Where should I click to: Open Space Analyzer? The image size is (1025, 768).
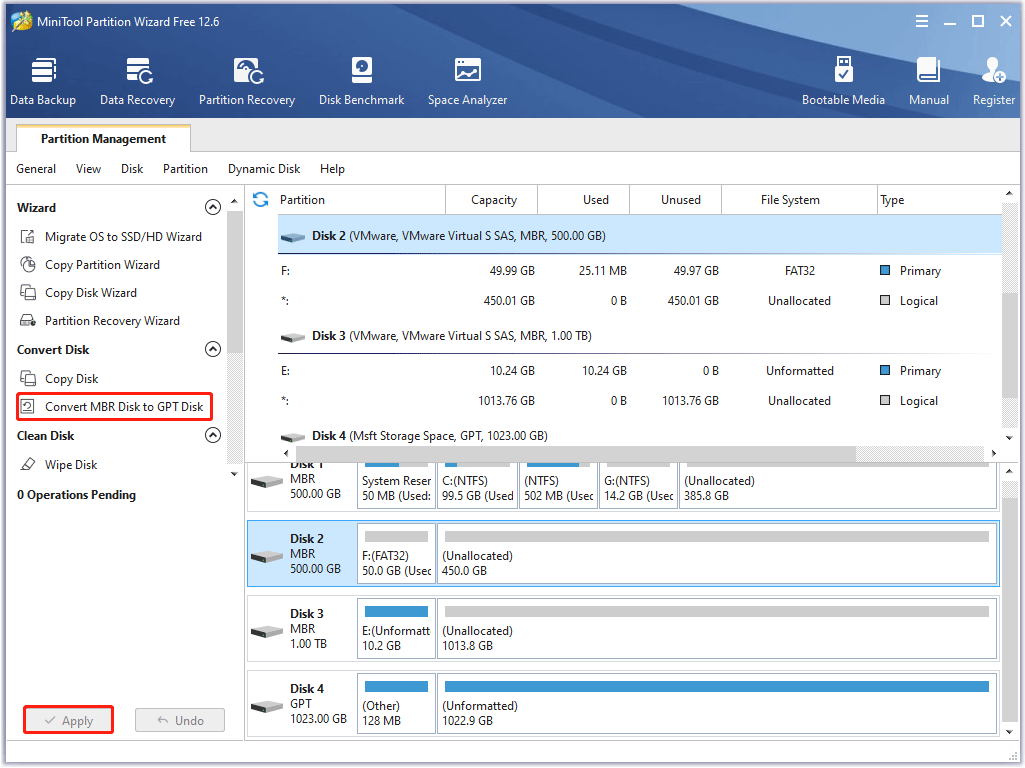[x=467, y=81]
